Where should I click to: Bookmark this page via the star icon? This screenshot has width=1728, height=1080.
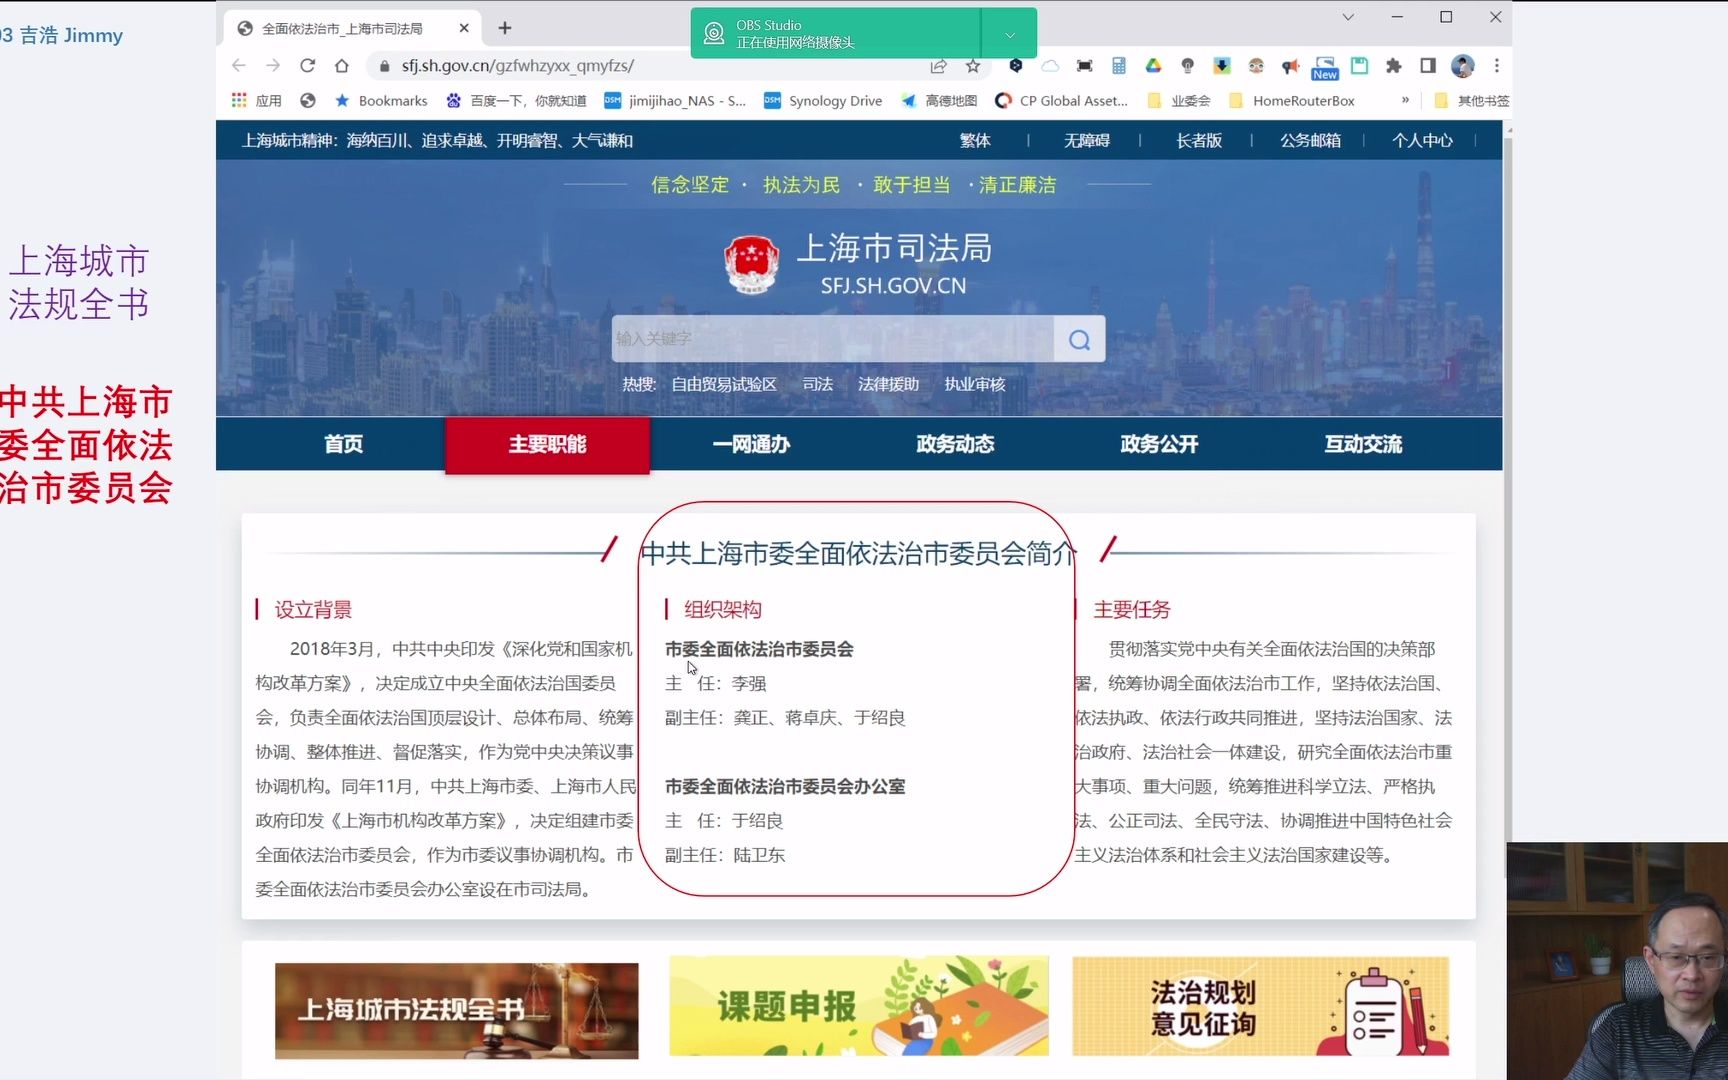[972, 66]
